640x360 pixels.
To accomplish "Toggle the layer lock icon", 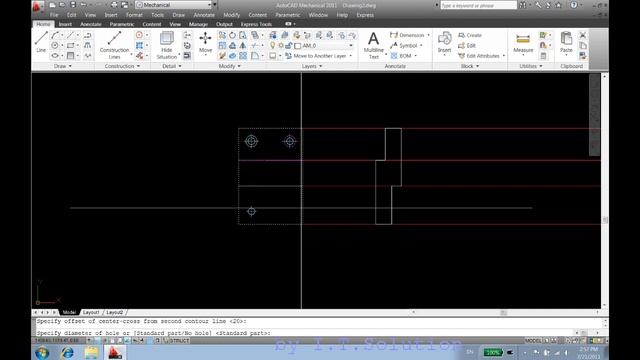I will (289, 45).
